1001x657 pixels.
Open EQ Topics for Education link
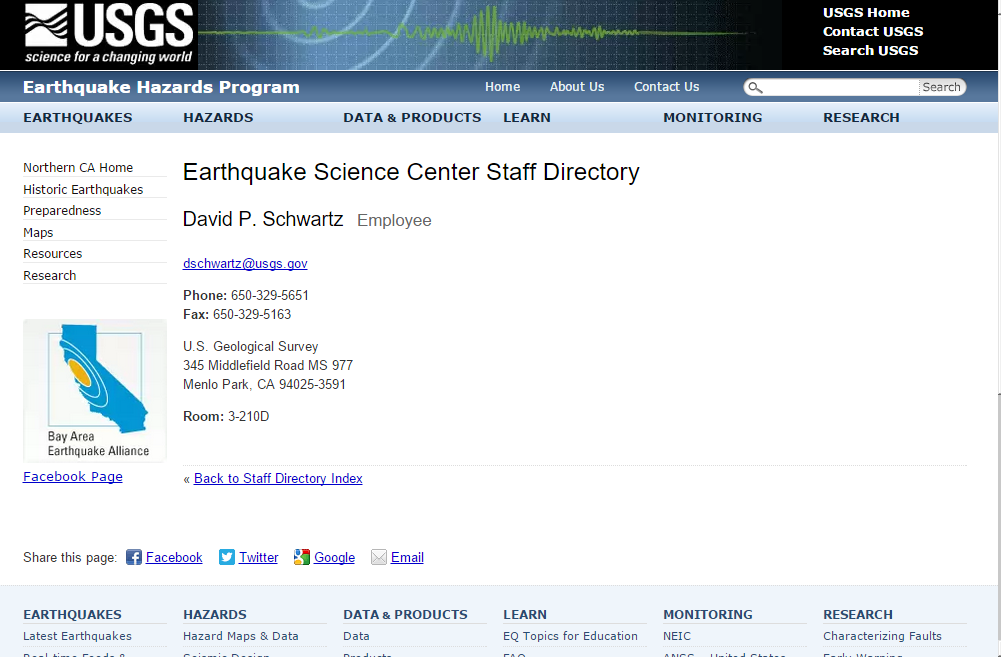tap(570, 637)
